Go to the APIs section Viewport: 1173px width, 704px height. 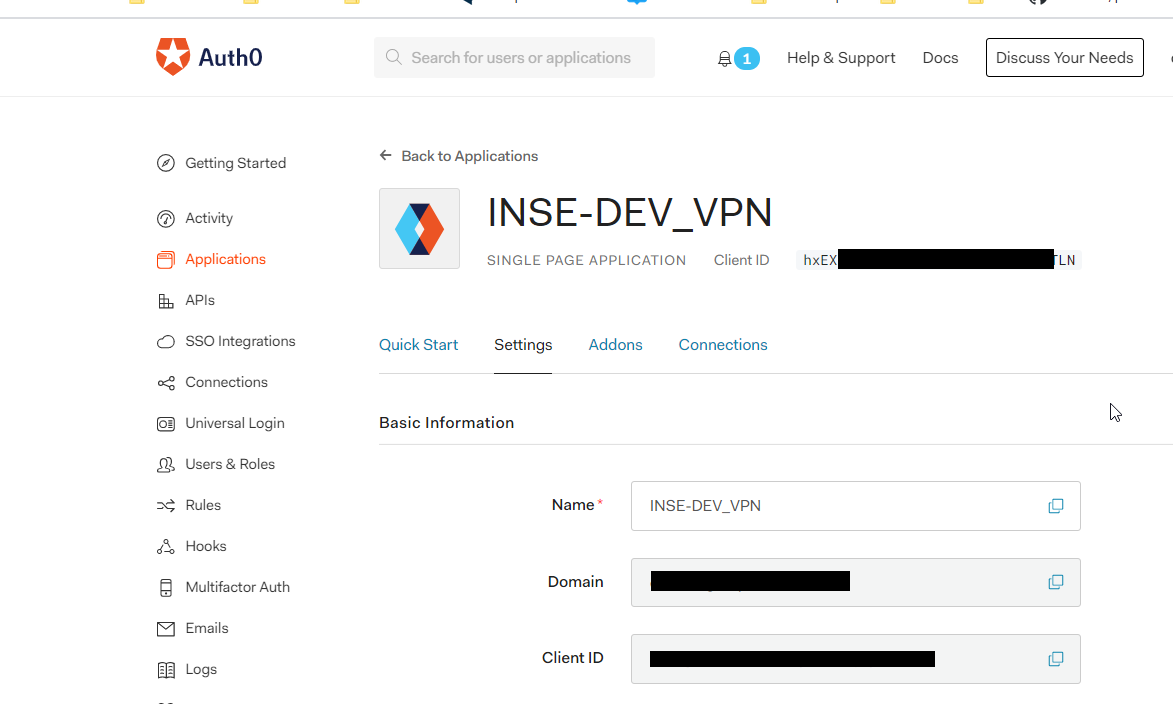[199, 300]
